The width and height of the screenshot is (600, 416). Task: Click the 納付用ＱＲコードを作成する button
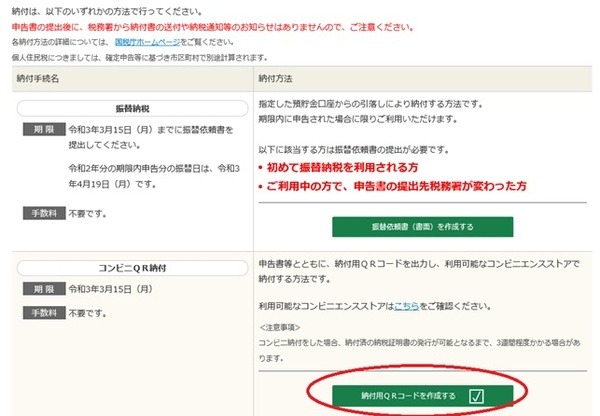(422, 395)
